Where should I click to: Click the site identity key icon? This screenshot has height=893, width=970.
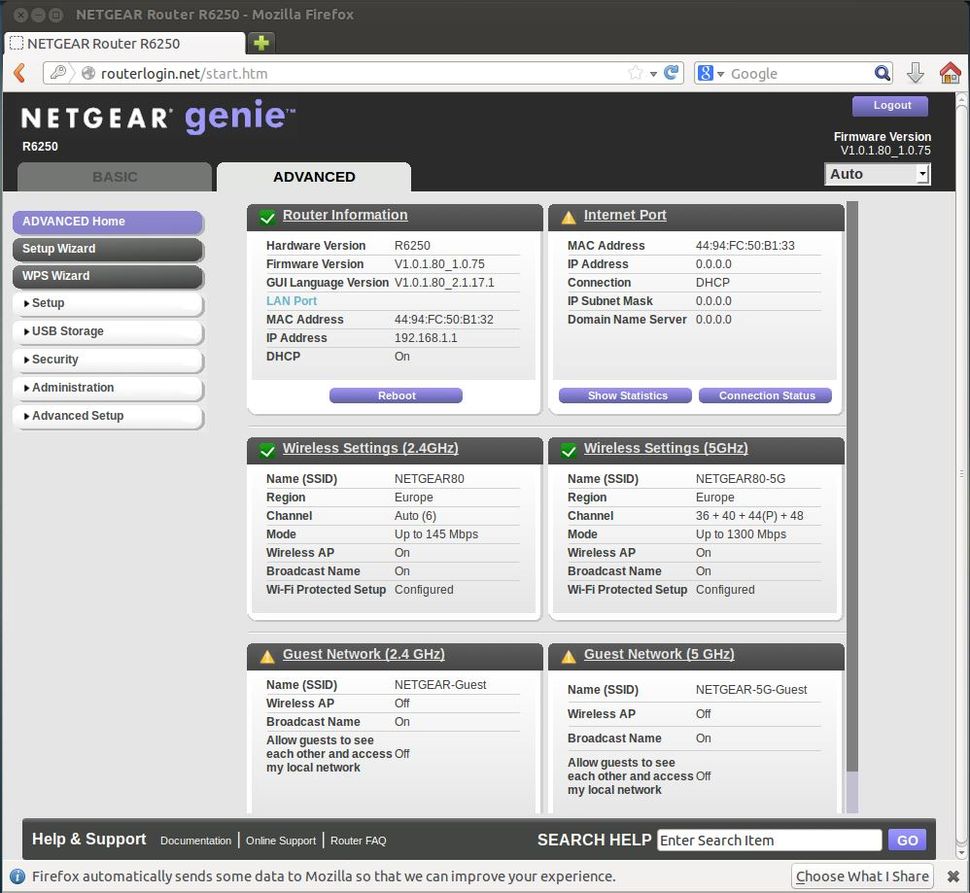(58, 73)
